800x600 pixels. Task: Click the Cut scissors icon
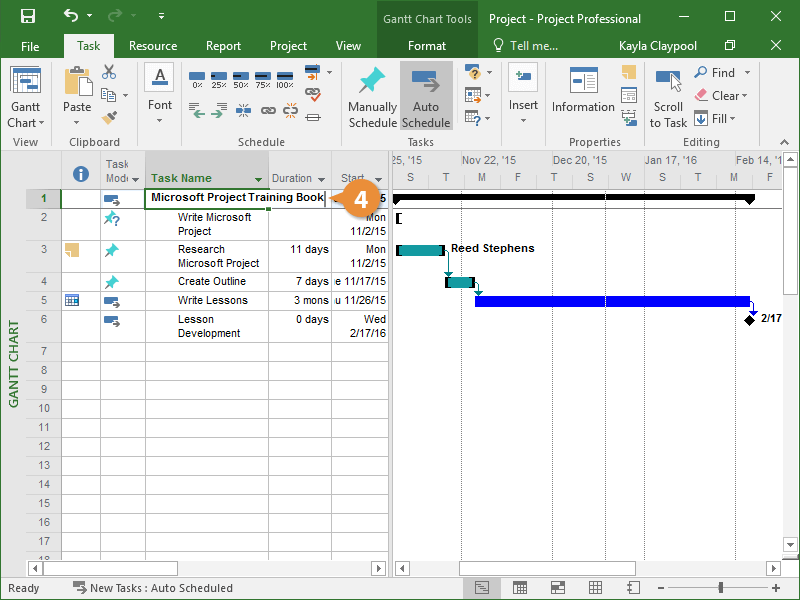click(x=109, y=73)
